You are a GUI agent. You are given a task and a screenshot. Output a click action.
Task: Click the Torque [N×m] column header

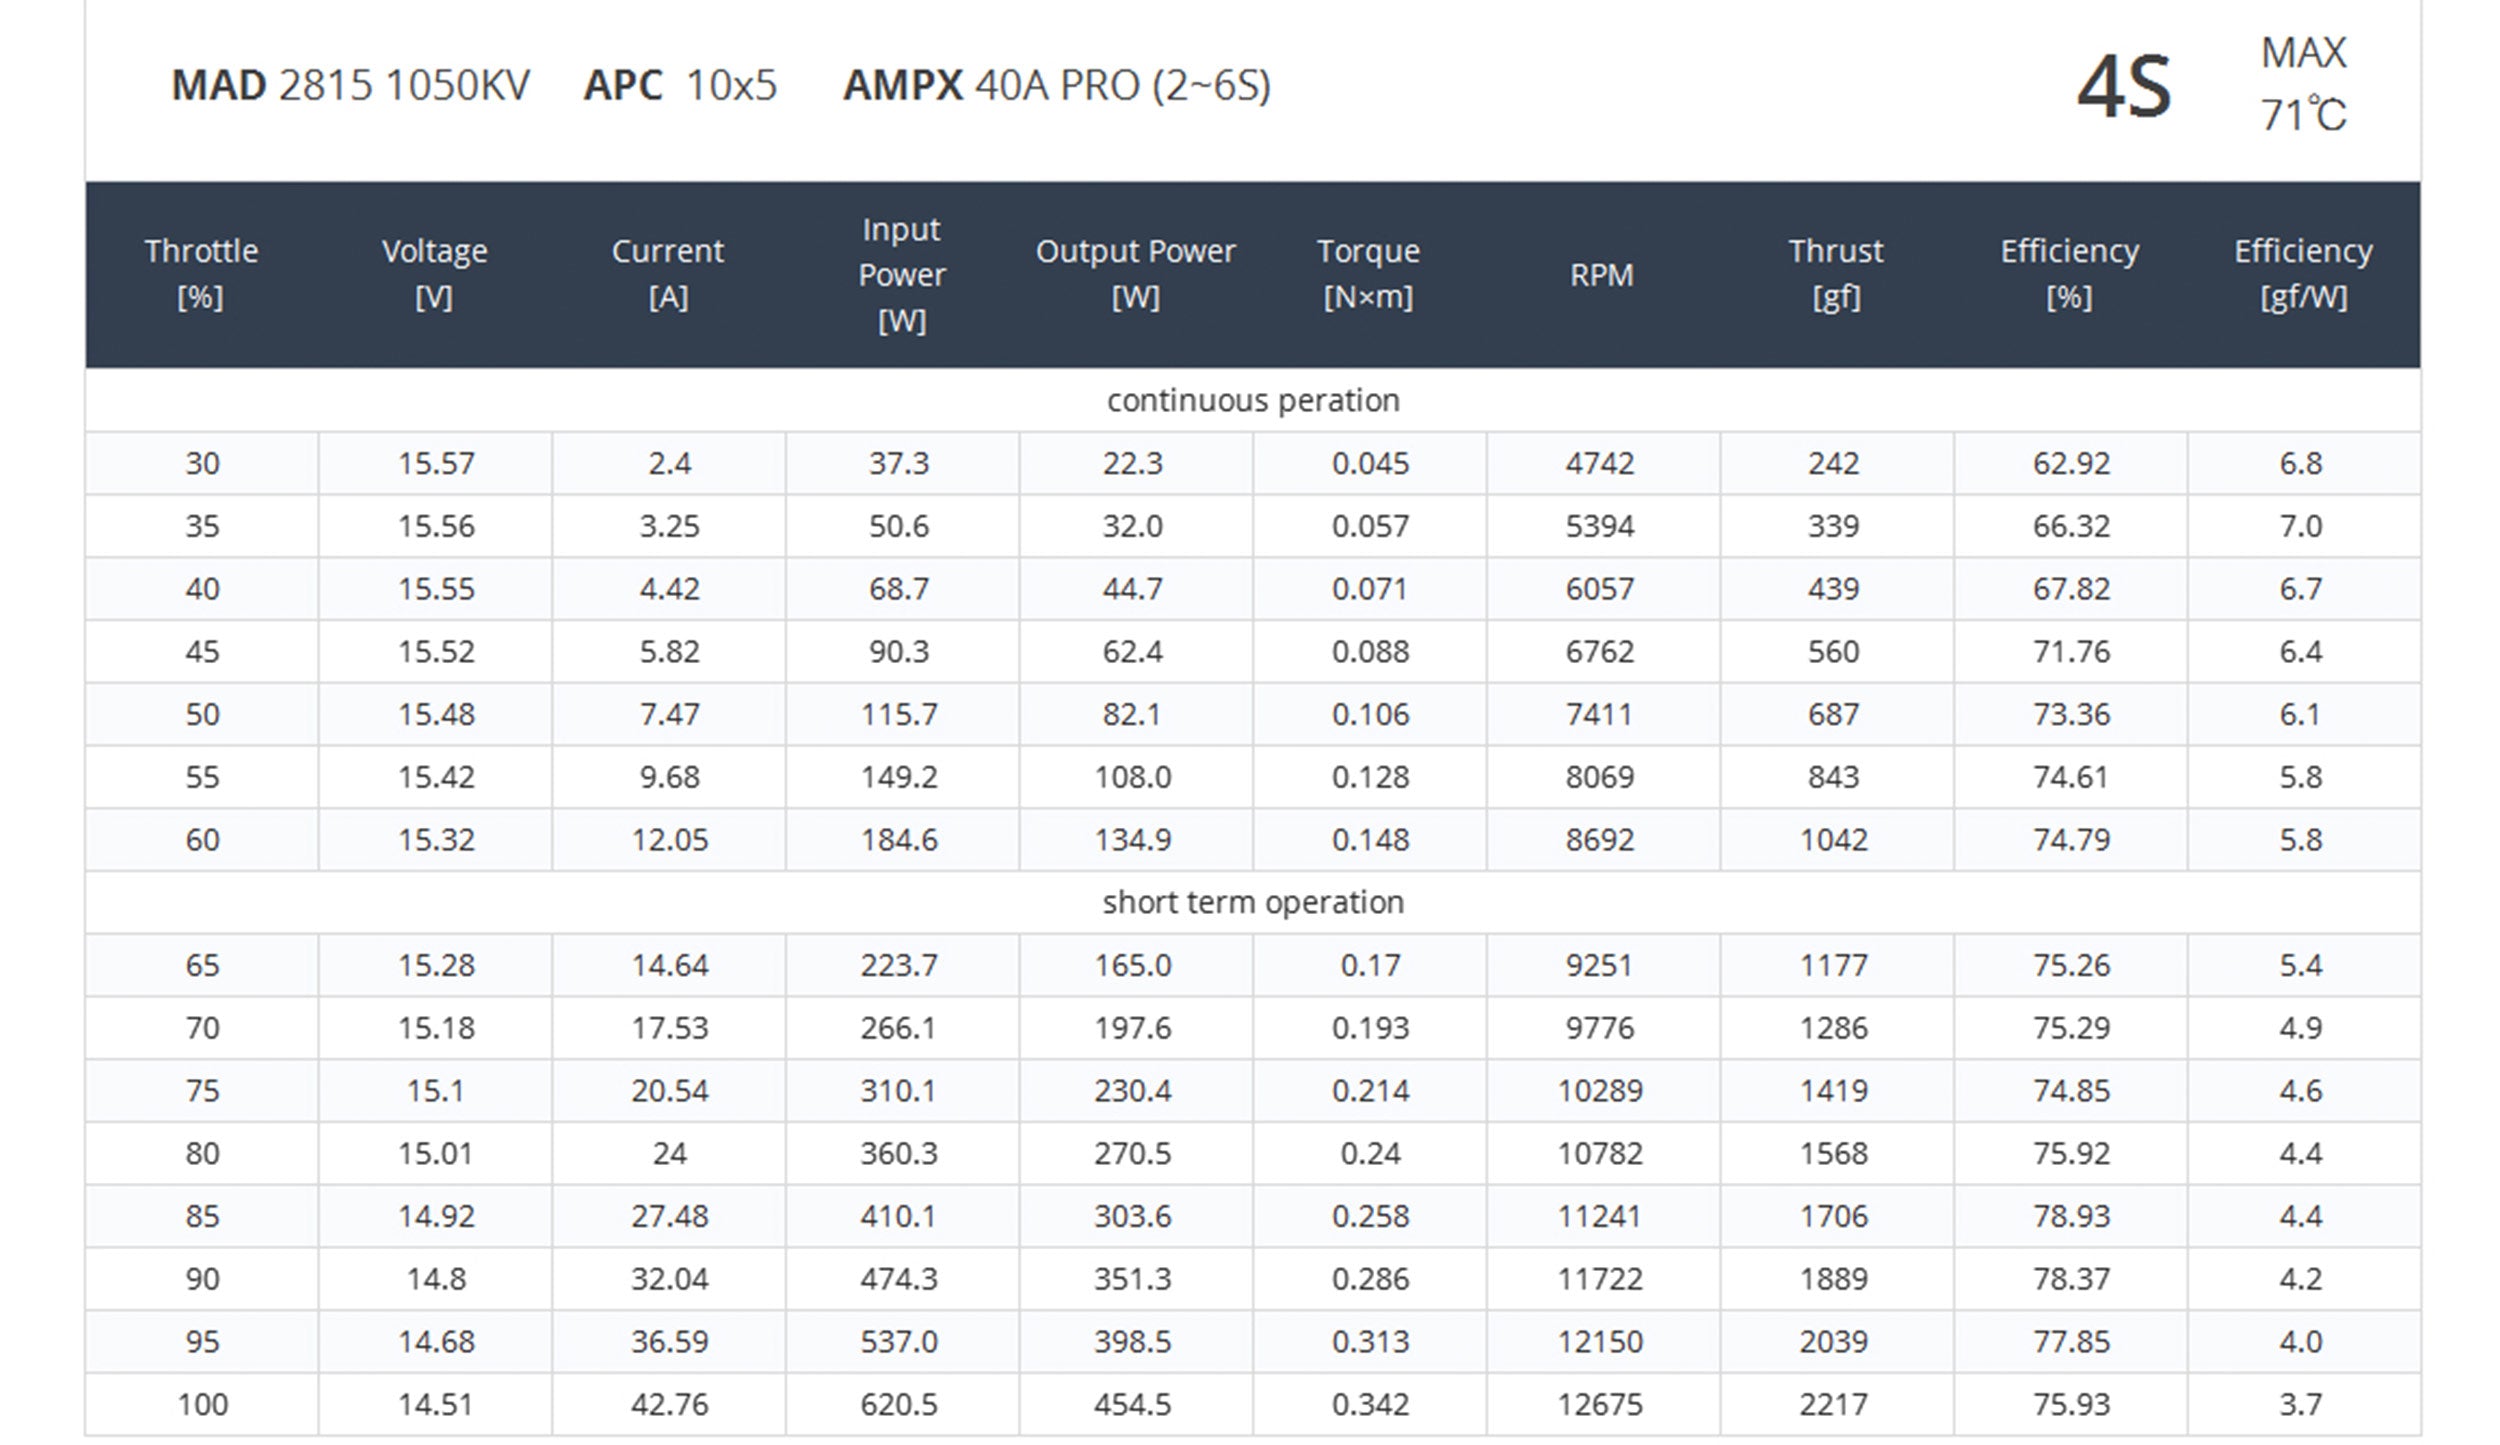pyautogui.click(x=1368, y=273)
